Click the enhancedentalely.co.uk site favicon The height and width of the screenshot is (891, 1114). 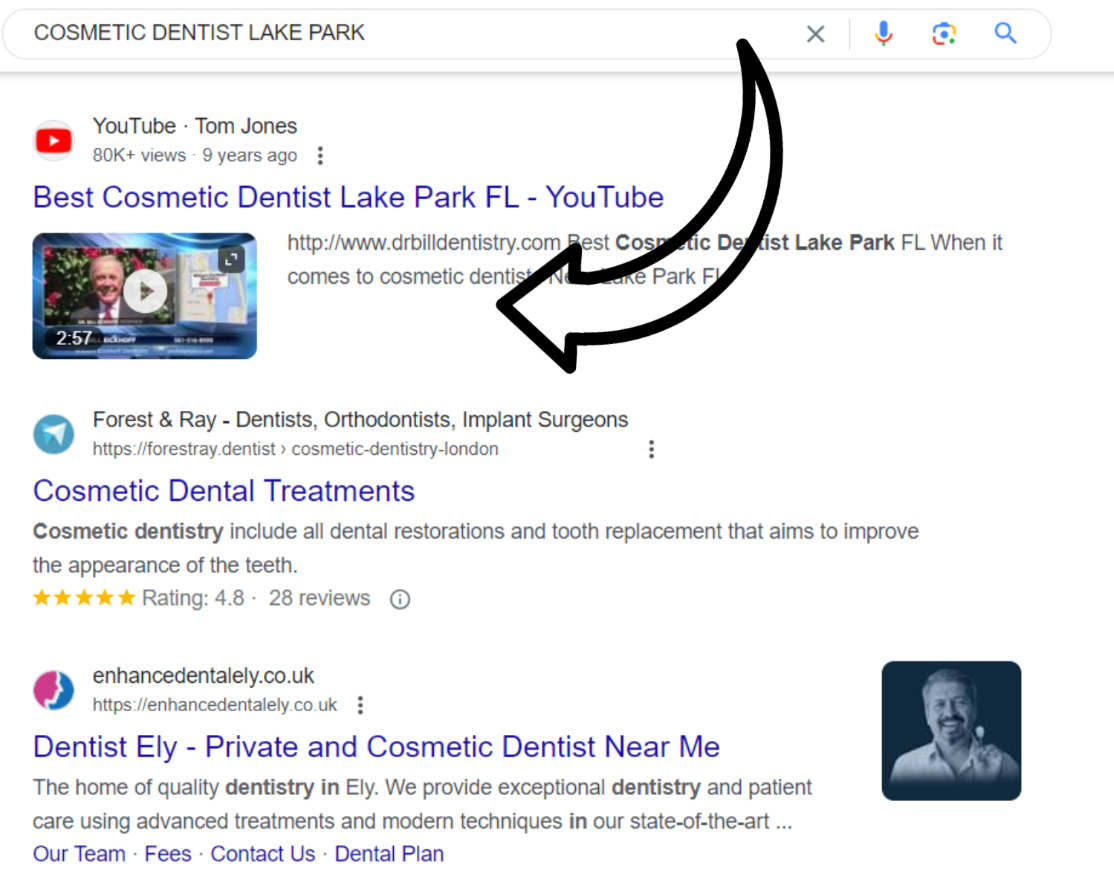[x=54, y=690]
